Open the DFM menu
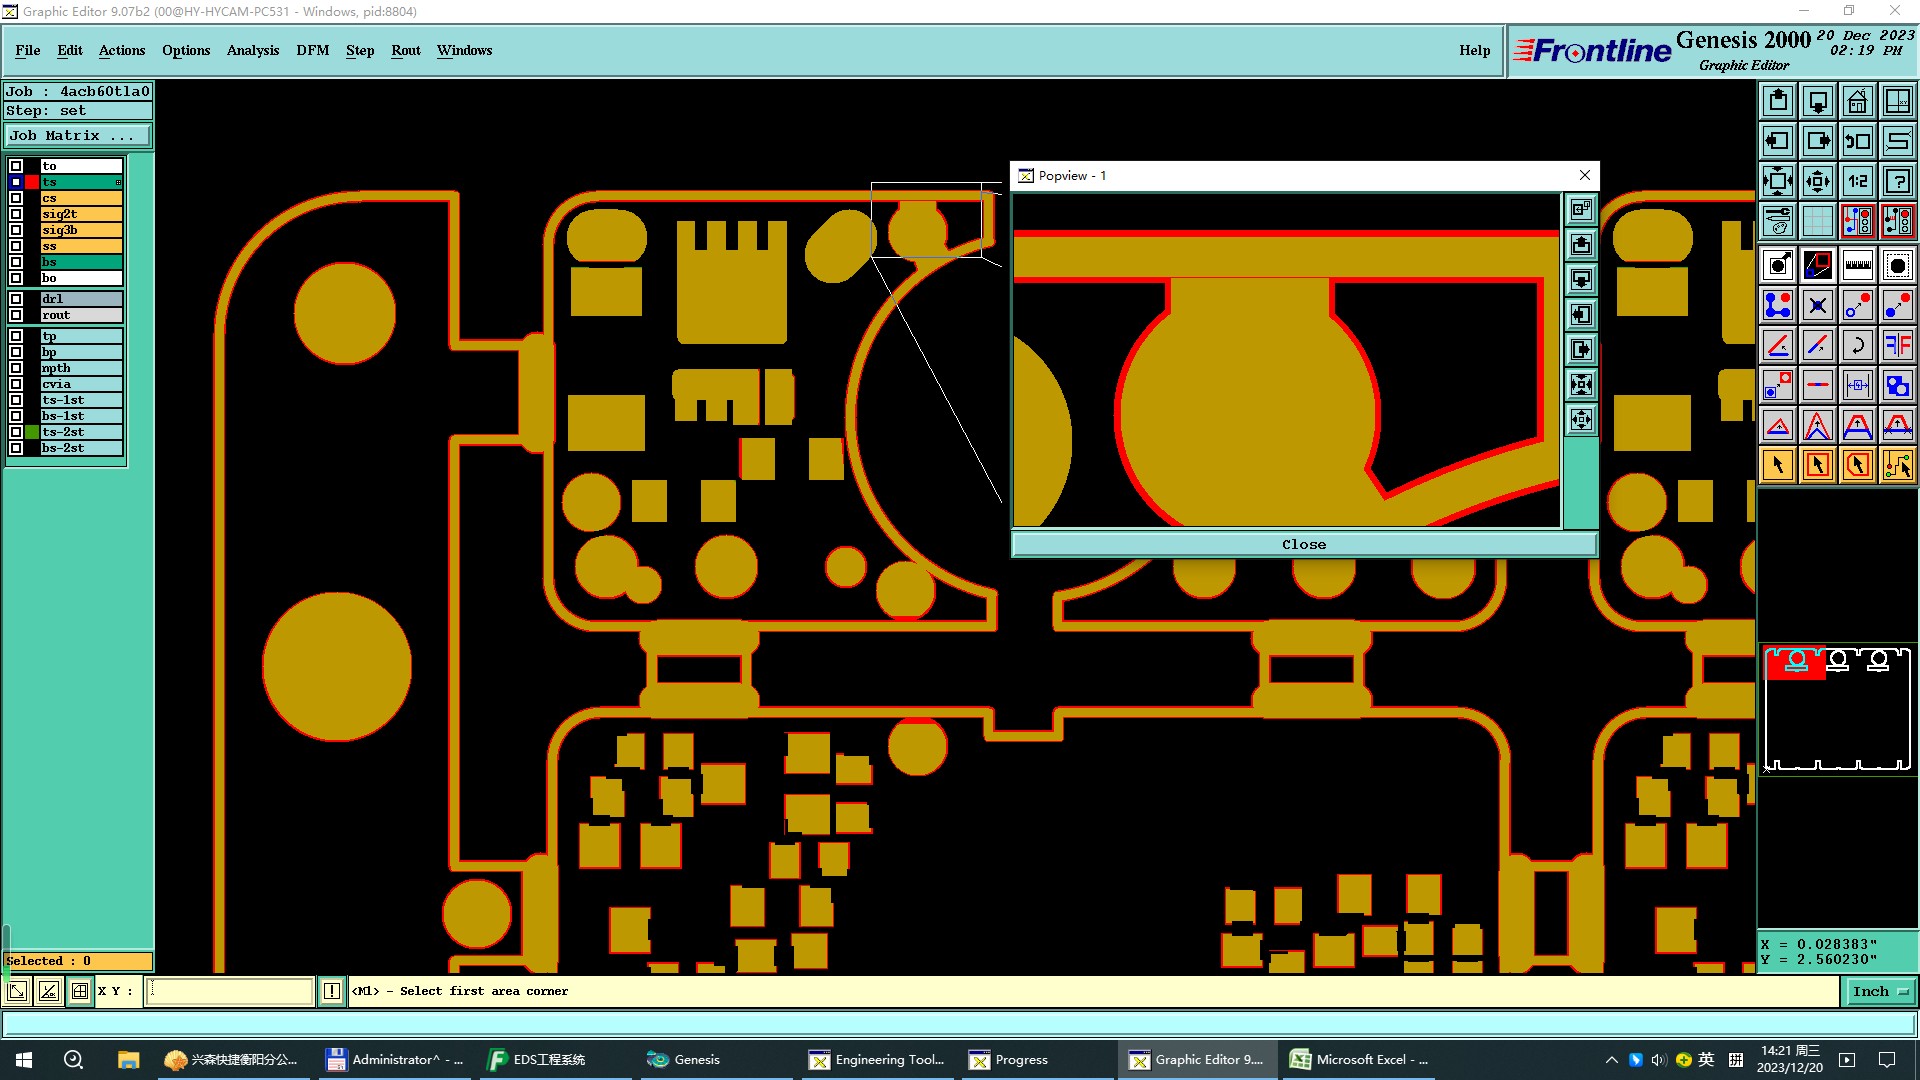1920x1080 pixels. pos(312,50)
